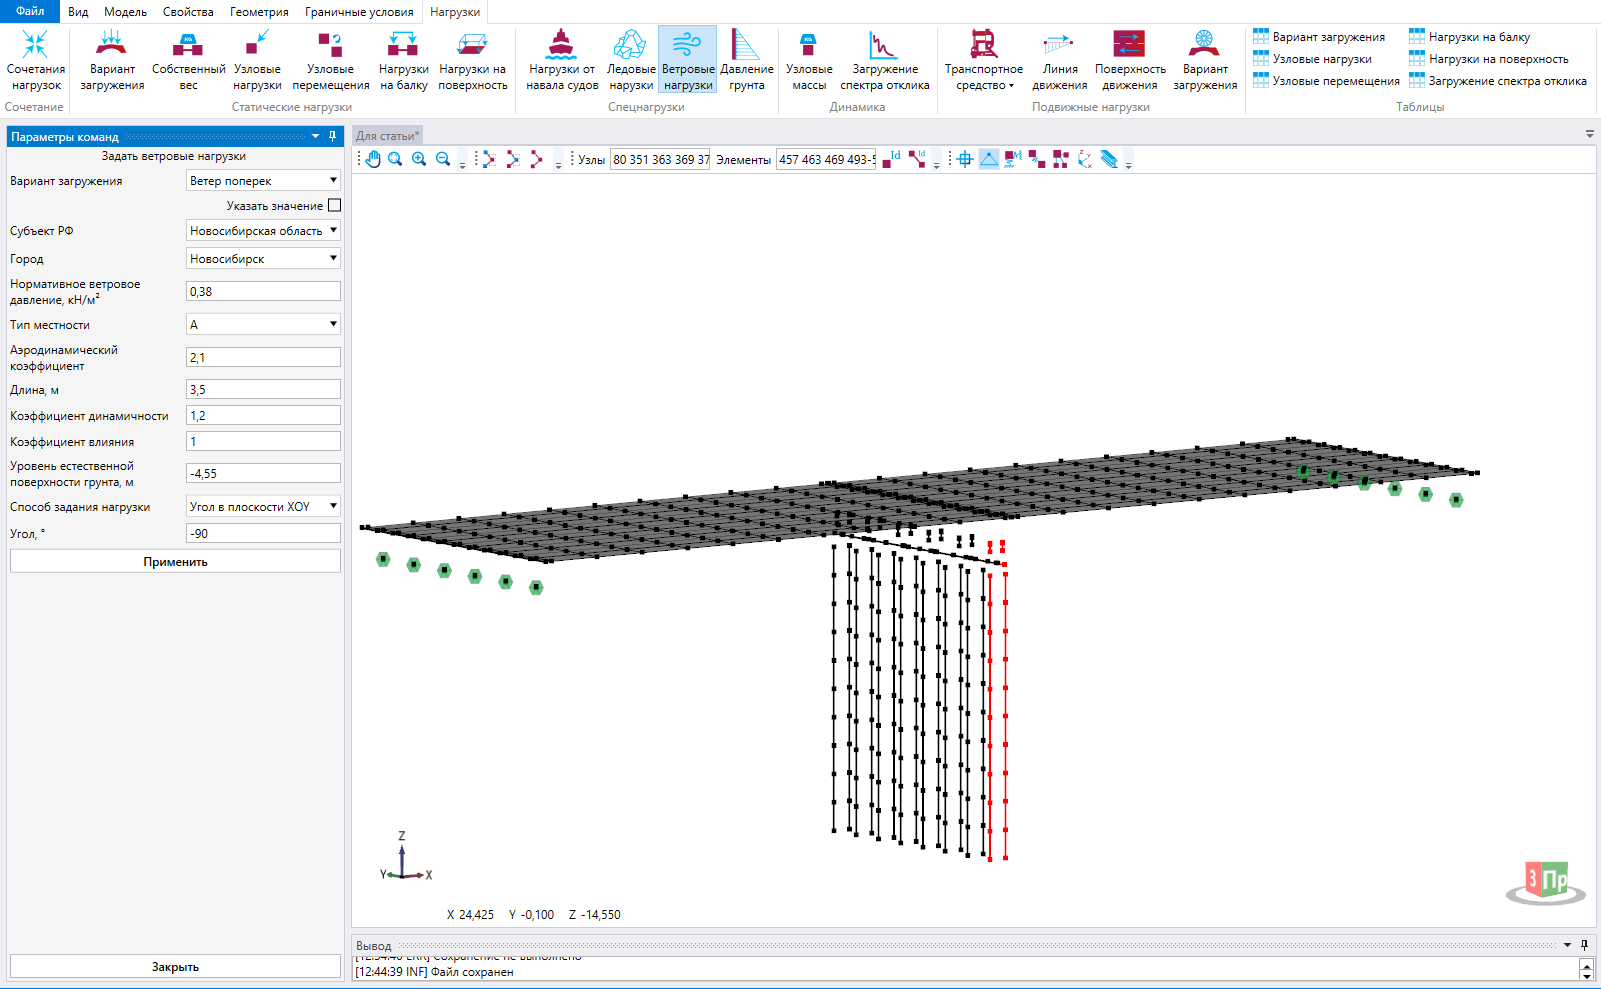Screen dimensions: 1601x989
Task: Open the Параметры команд panel options arrow
Action: click(316, 136)
